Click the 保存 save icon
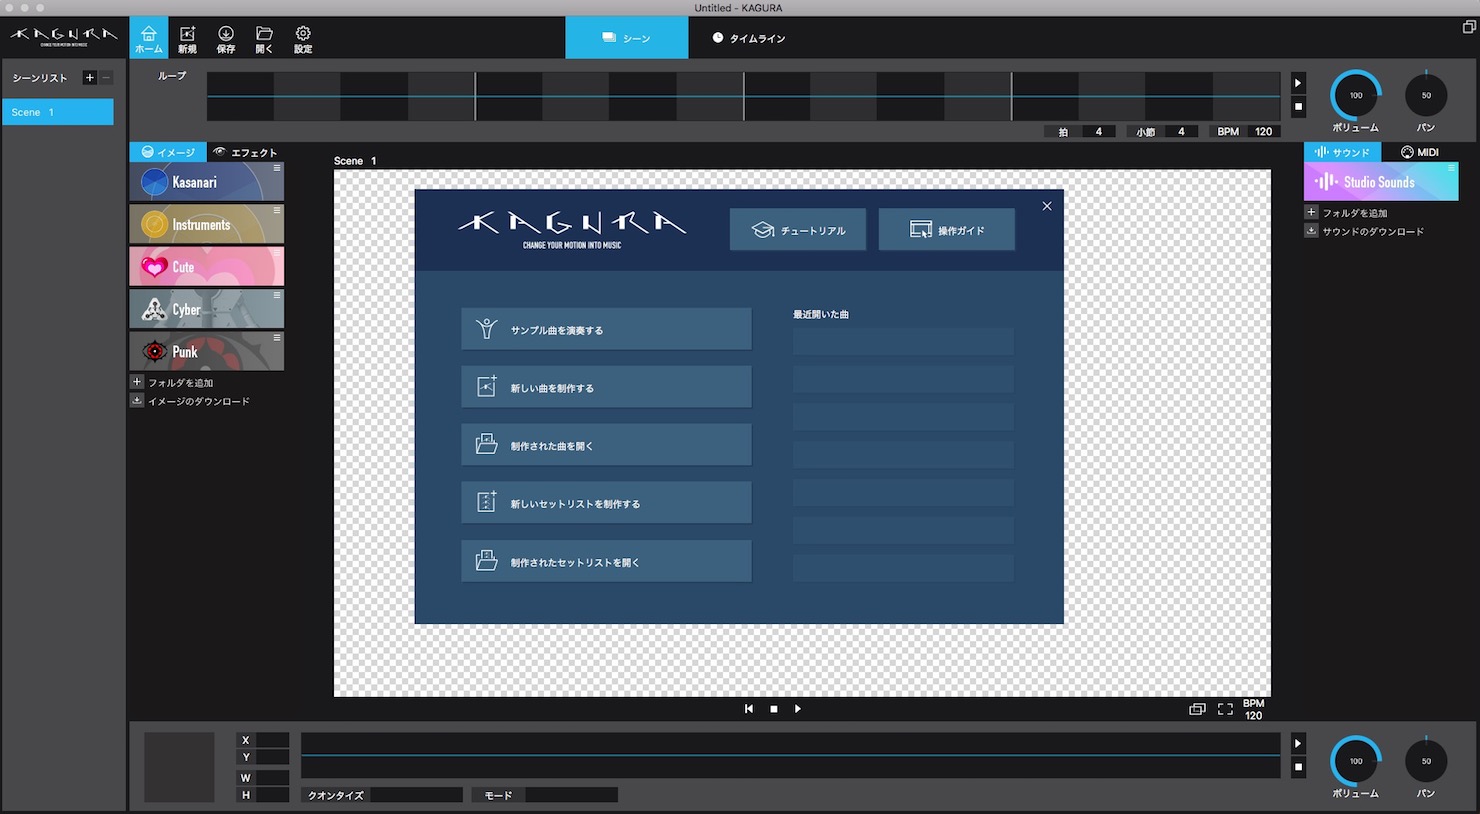The width and height of the screenshot is (1480, 814). pyautogui.click(x=226, y=39)
